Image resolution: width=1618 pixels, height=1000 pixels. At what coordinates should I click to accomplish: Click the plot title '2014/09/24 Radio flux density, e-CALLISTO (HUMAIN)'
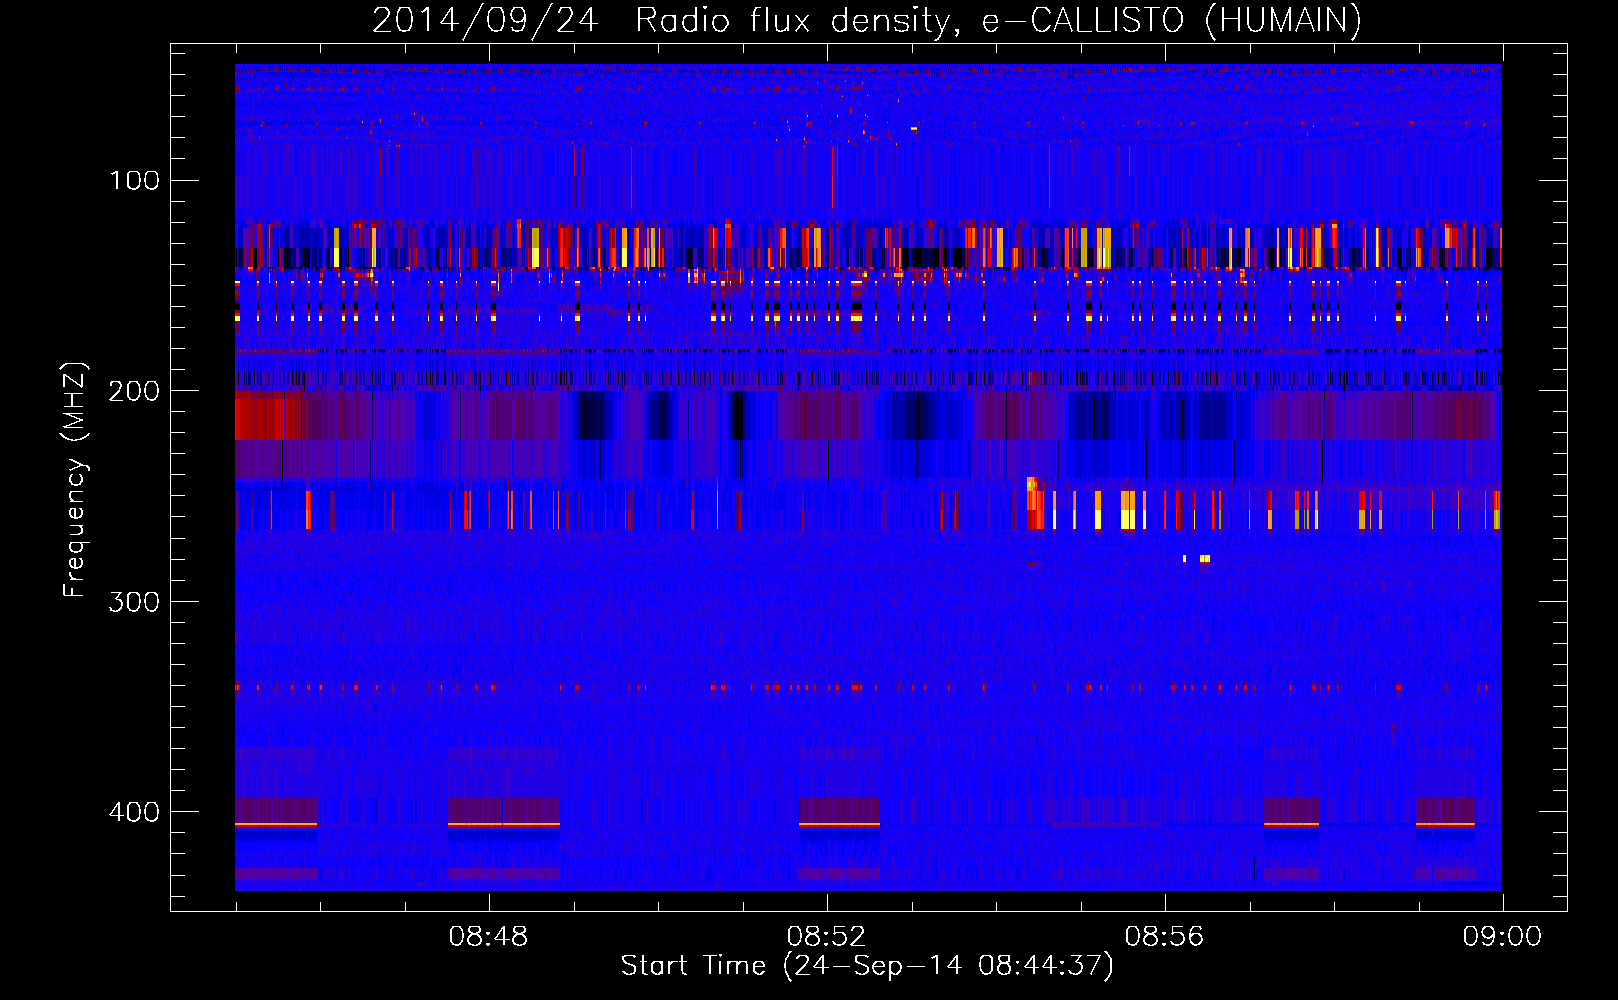click(867, 20)
